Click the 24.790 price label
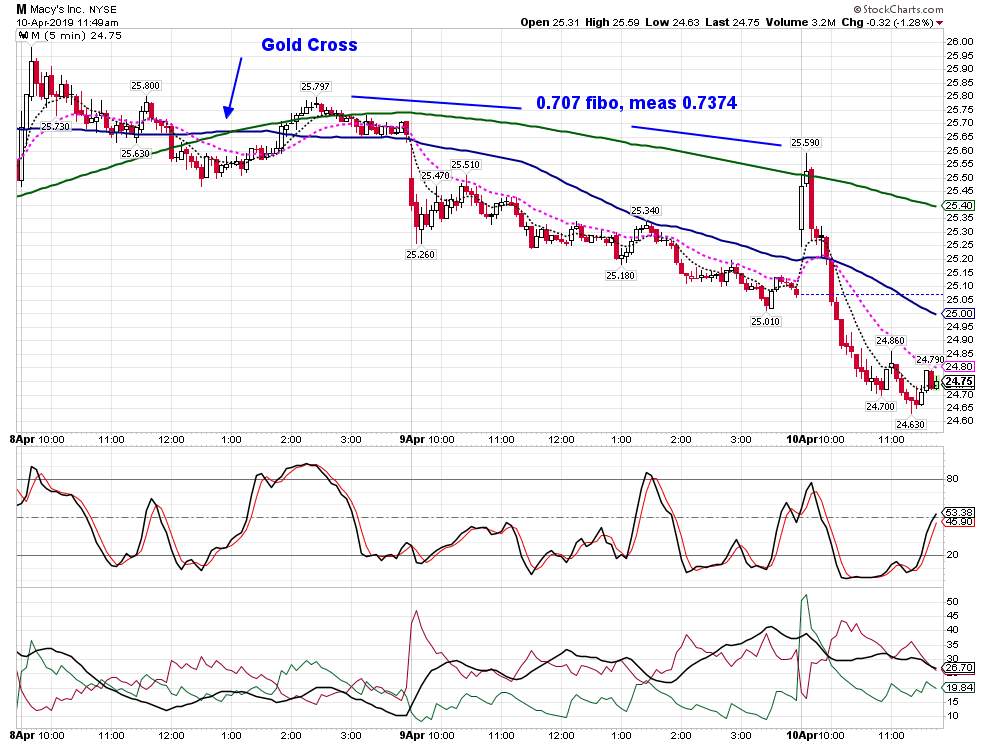 coord(930,360)
